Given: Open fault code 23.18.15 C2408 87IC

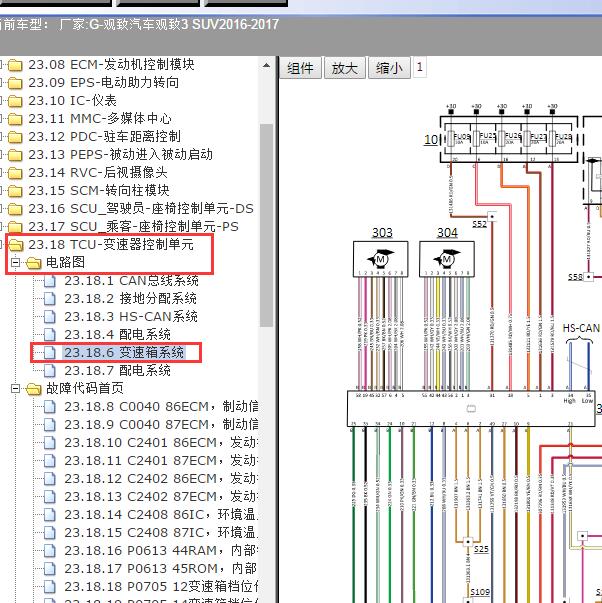Looking at the screenshot, I should 161,533.
